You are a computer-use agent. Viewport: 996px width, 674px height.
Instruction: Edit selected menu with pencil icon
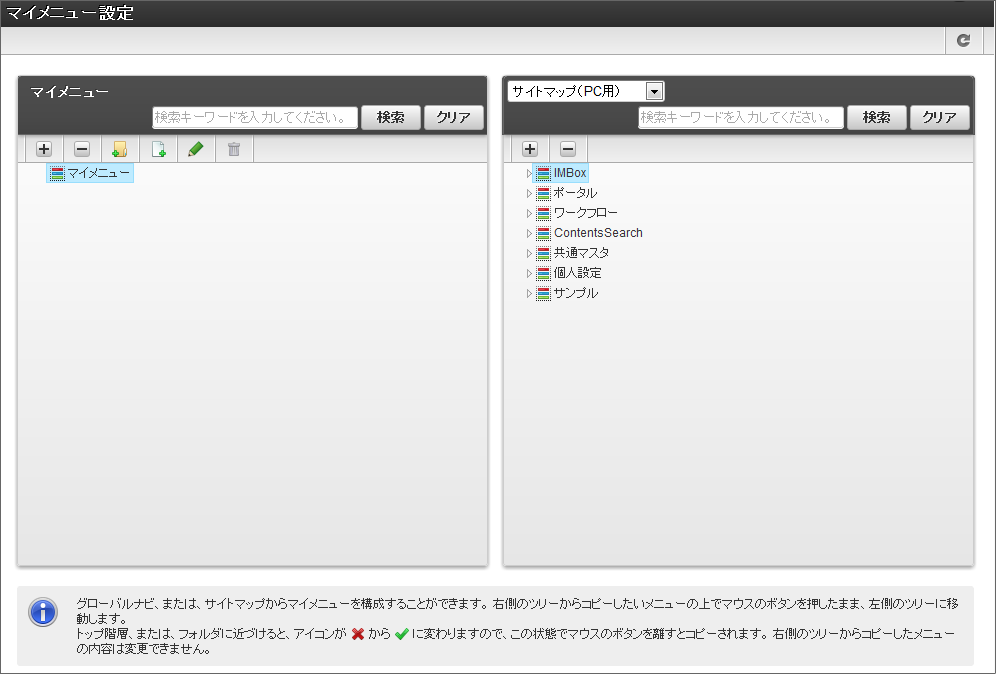tap(196, 149)
